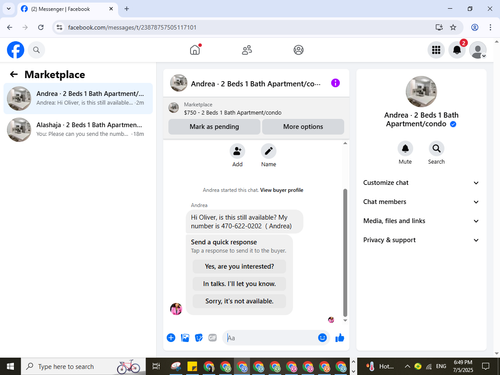
Task: Click the Name edit pencil icon
Action: coord(268,151)
